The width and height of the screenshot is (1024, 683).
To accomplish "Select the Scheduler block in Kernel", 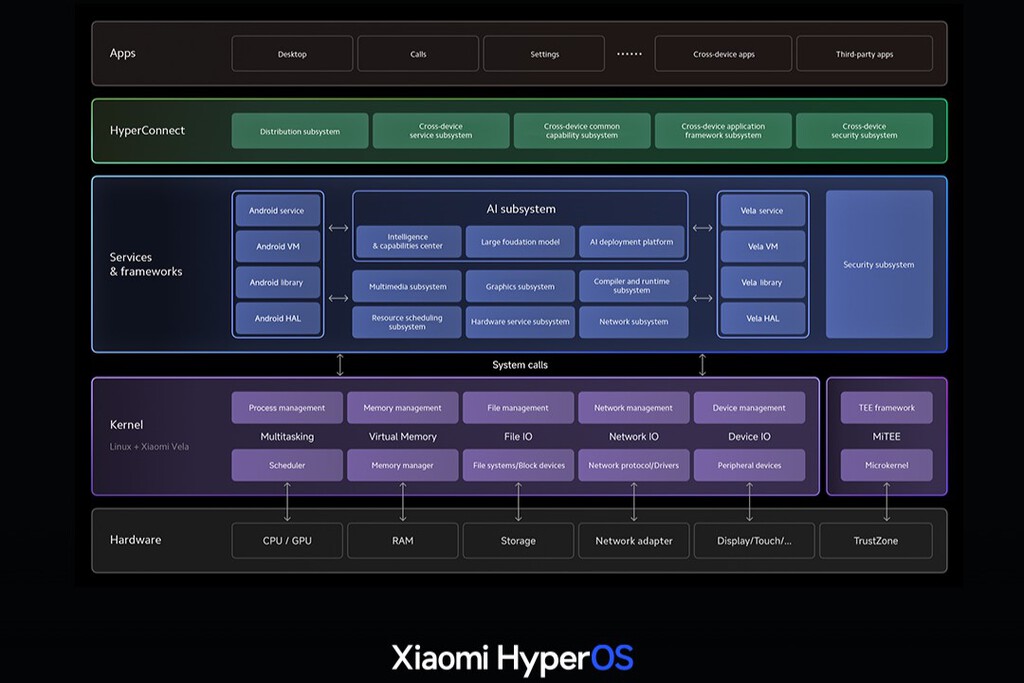I will click(287, 465).
